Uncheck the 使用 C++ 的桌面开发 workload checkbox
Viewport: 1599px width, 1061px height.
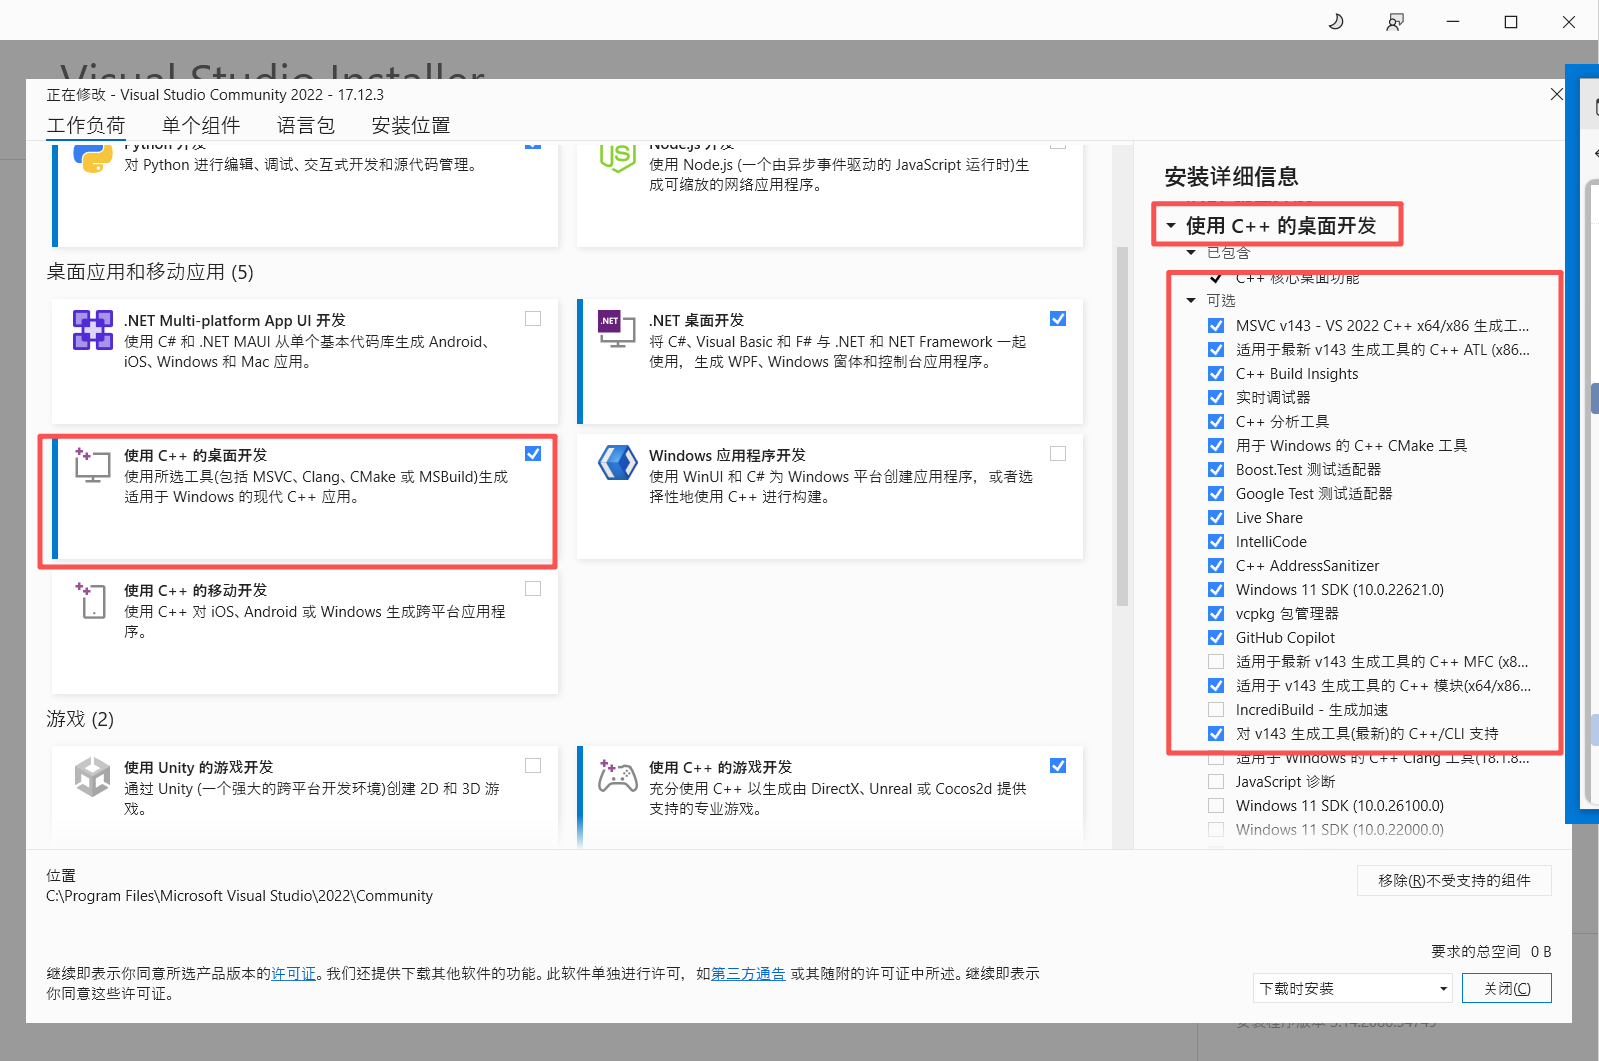click(533, 454)
